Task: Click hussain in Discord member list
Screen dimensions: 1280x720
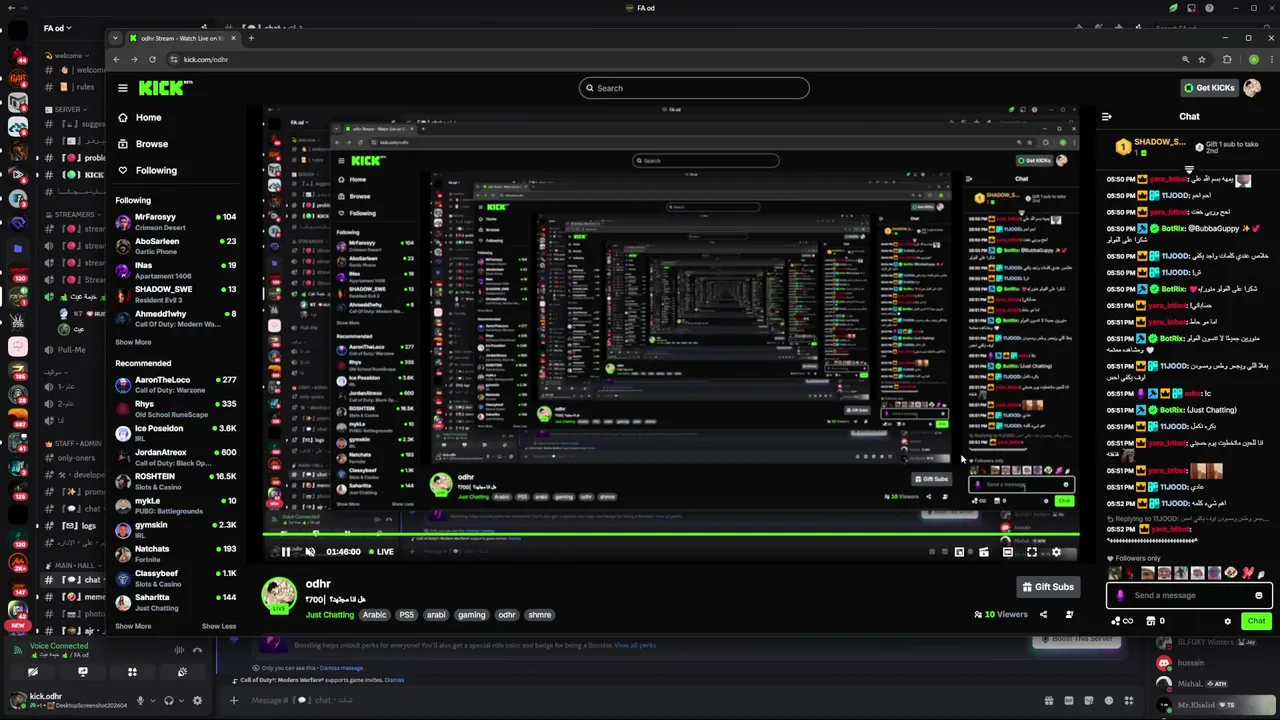Action: [x=1190, y=663]
